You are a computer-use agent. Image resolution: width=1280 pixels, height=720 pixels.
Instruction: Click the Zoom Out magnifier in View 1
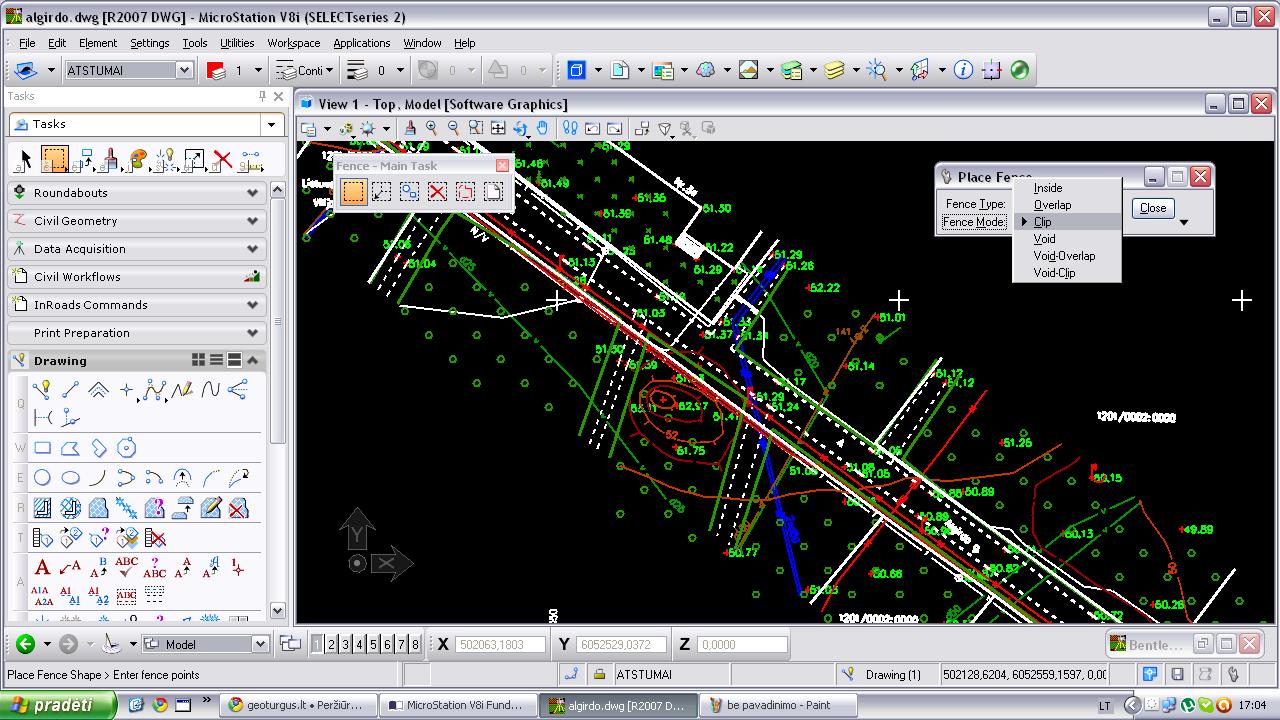(x=454, y=128)
